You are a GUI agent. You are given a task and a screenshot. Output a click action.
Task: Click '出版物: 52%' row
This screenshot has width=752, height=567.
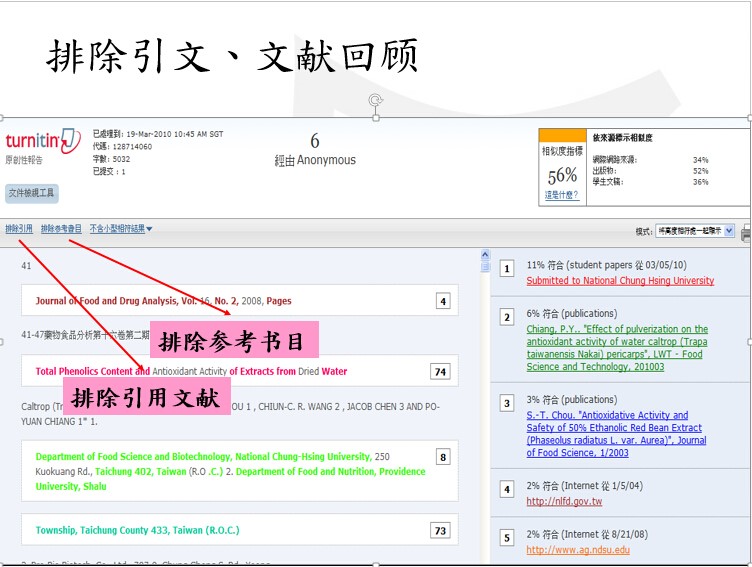pyautogui.click(x=650, y=171)
